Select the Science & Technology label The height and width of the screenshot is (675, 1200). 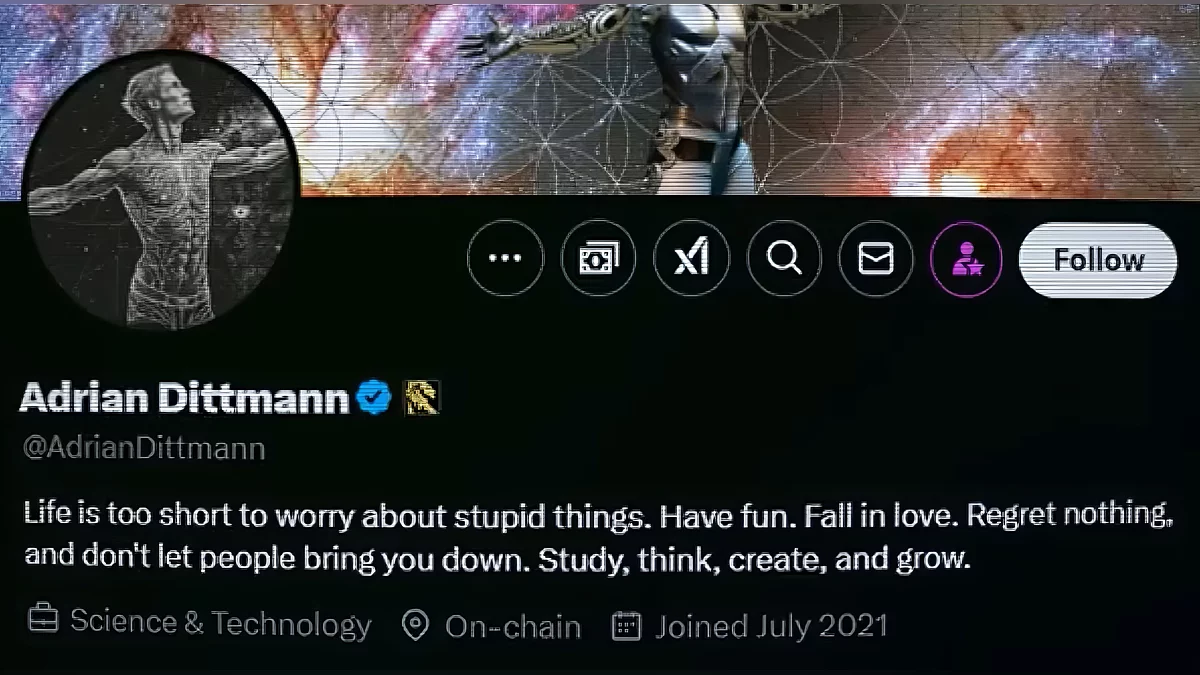pyautogui.click(x=220, y=625)
